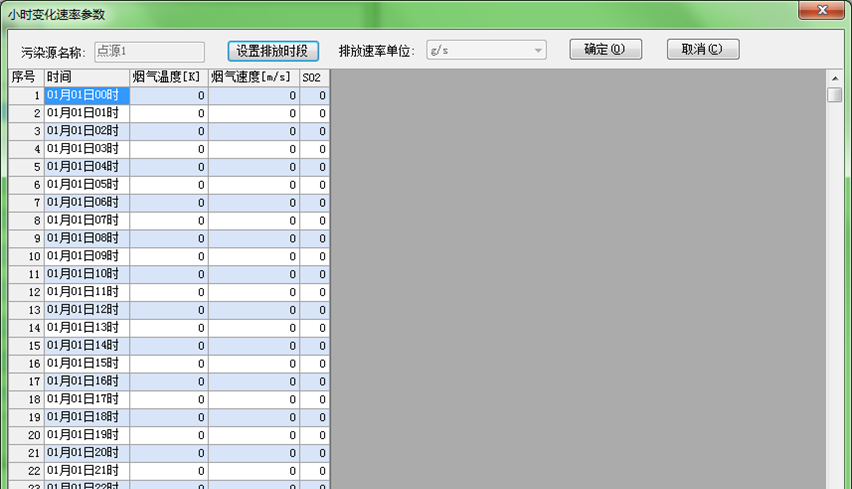Viewport: 852px width, 489px height.
Task: Select the SO2 column header
Action: click(314, 77)
